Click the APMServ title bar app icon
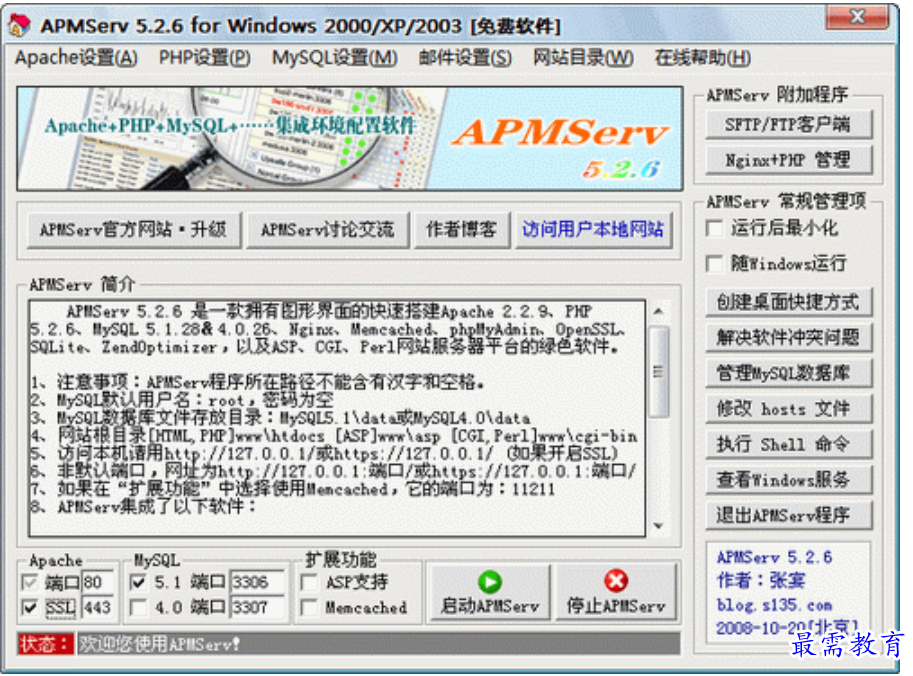Viewport: 913px width, 676px height. 19,24
